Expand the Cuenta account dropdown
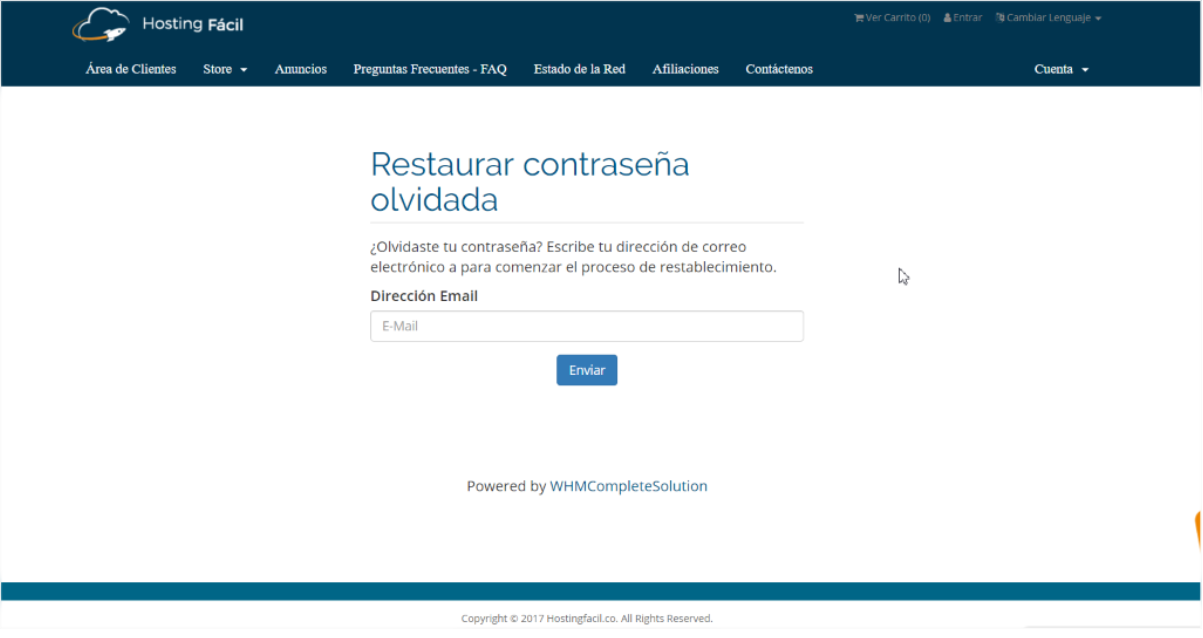The height and width of the screenshot is (638, 1203). [1061, 69]
